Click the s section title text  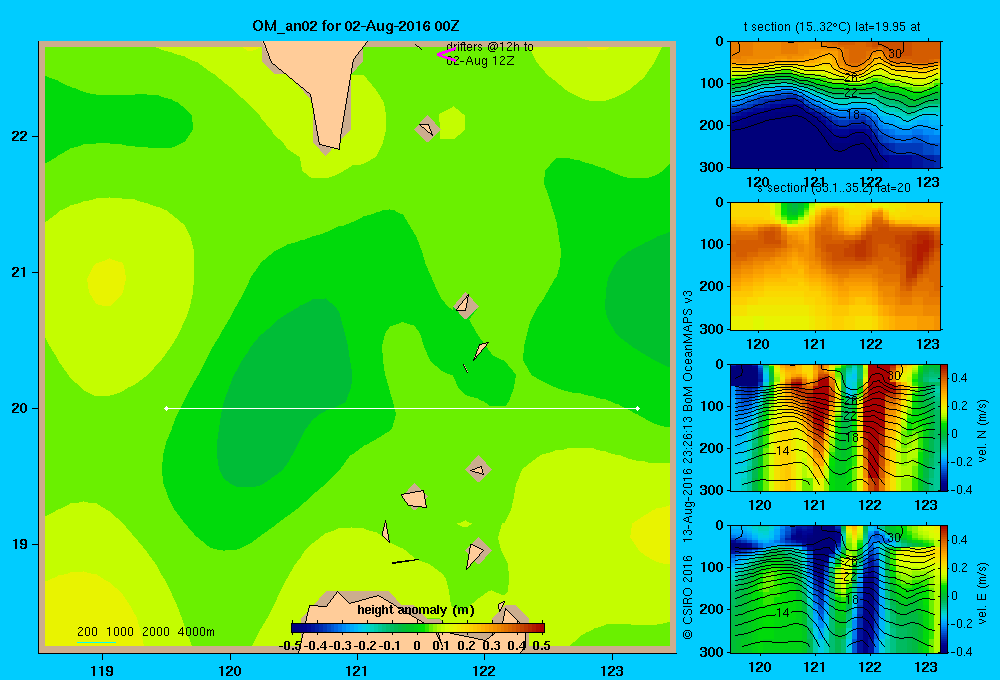pyautogui.click(x=834, y=188)
